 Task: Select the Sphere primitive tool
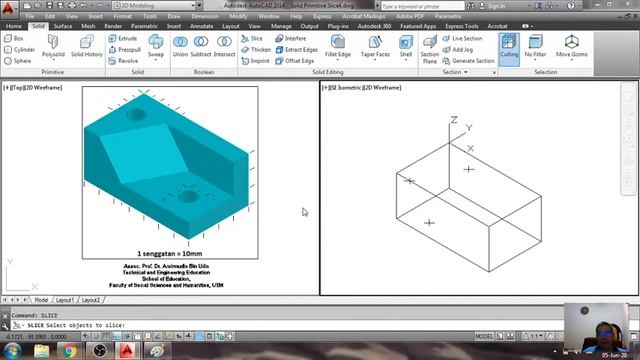[18, 61]
